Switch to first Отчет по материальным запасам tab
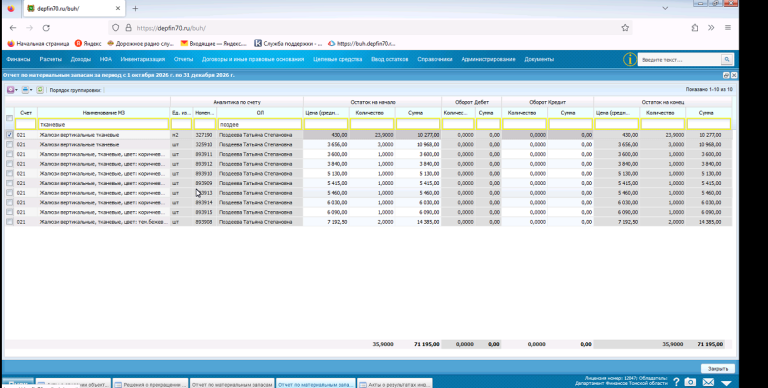768x388 pixels. [232, 385]
